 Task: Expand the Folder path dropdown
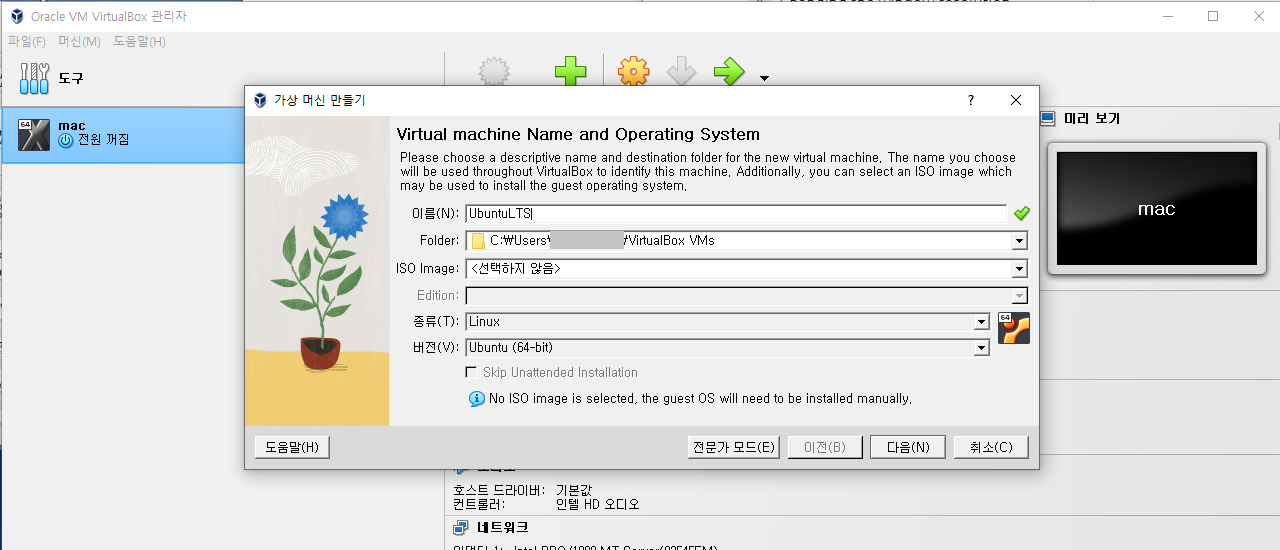(1019, 241)
